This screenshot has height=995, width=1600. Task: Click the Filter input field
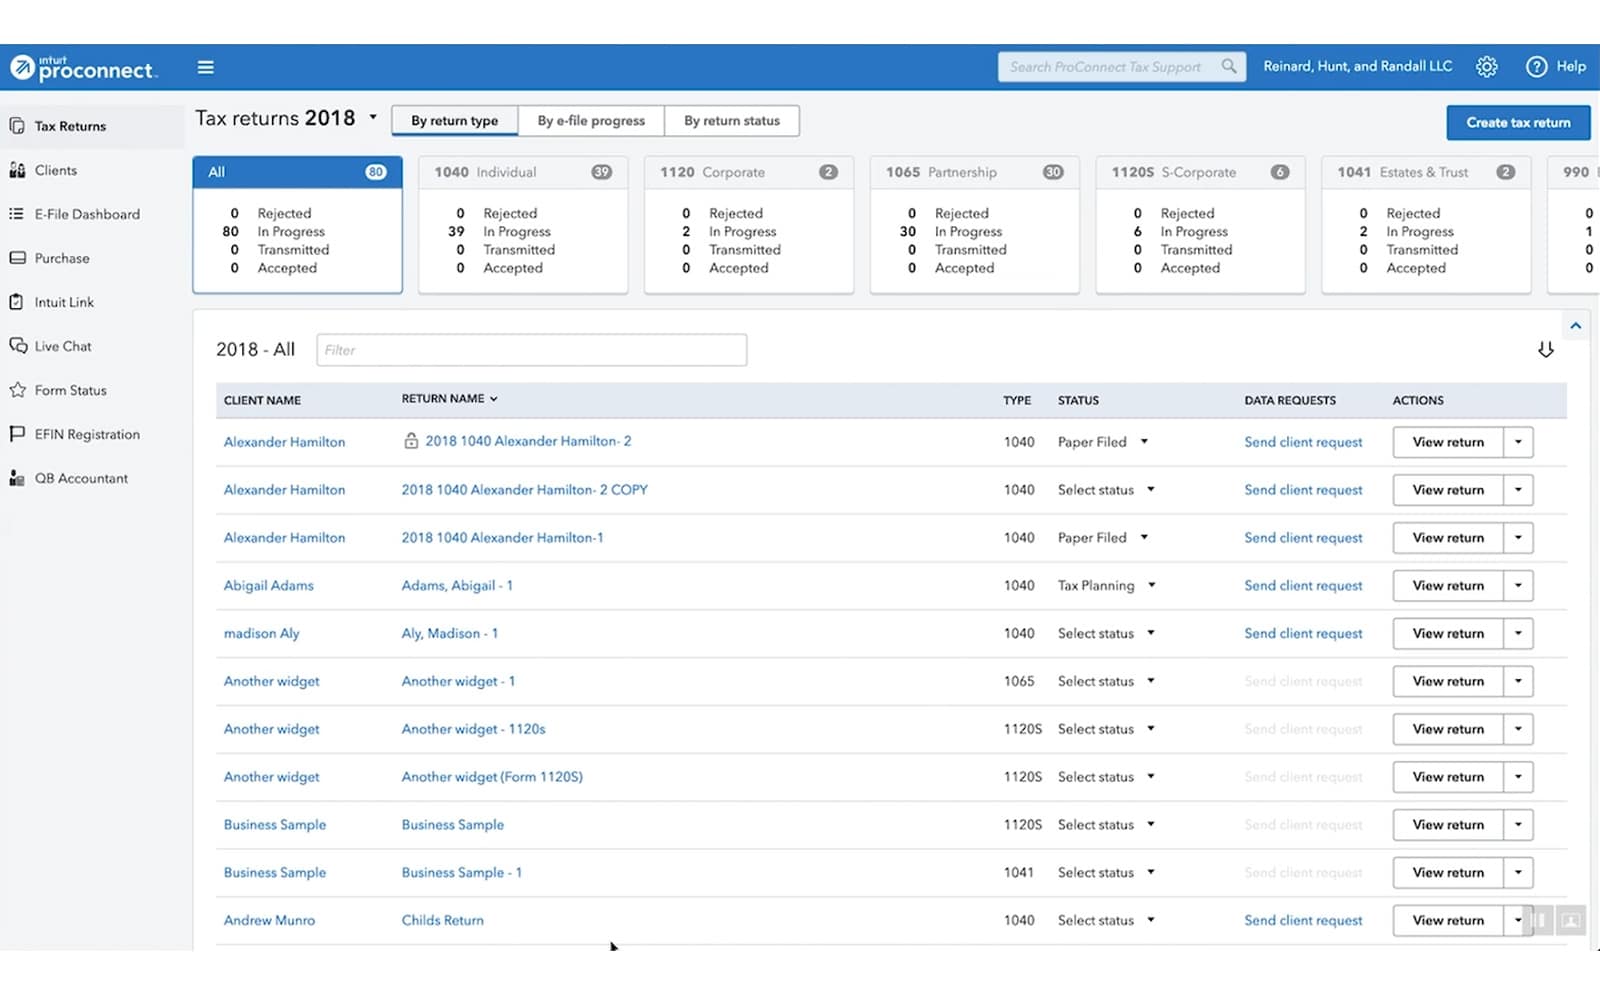532,350
